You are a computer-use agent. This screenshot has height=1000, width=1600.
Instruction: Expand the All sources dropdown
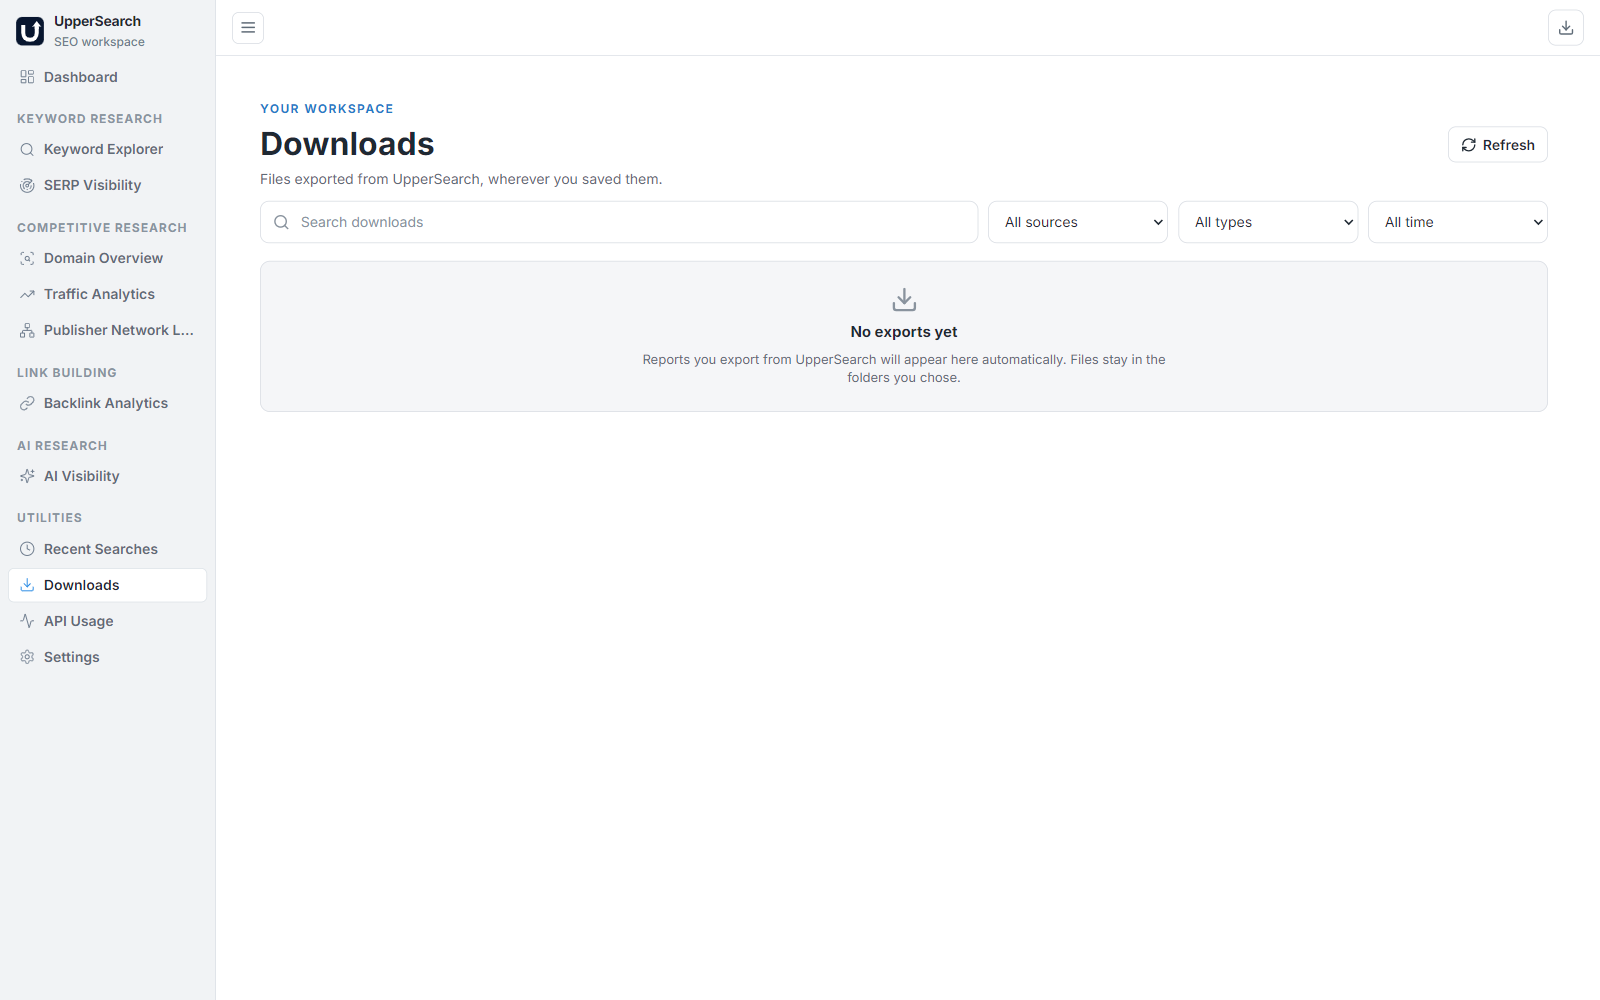point(1078,222)
